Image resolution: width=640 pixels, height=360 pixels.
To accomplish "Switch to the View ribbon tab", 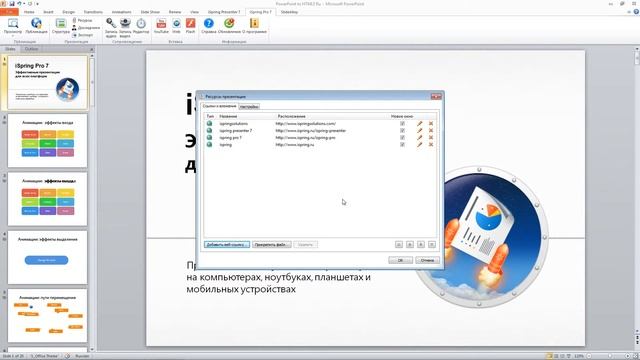I will tap(194, 12).
